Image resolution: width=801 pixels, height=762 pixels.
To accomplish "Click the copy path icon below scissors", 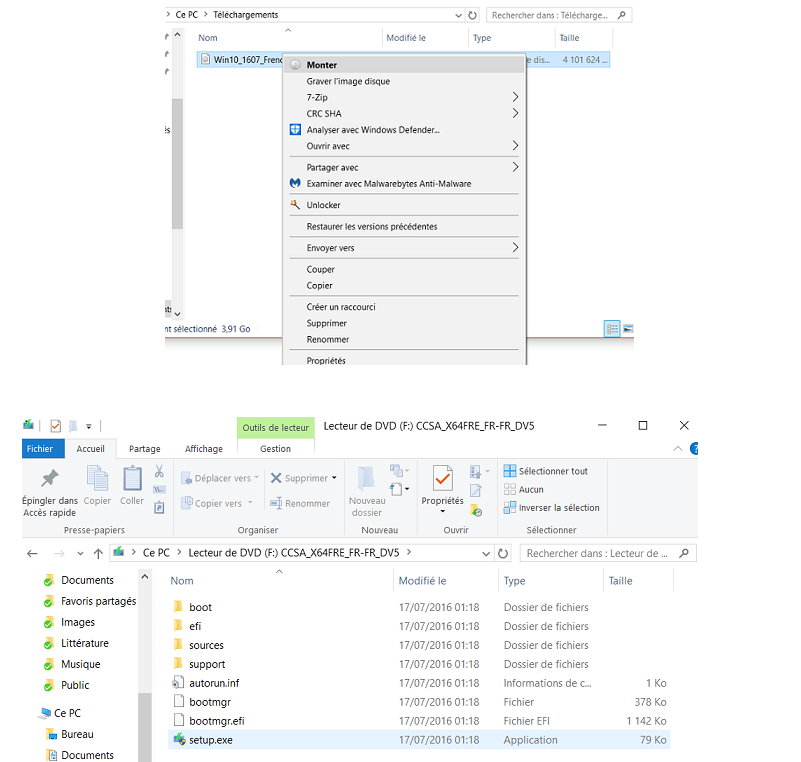I will pos(159,490).
